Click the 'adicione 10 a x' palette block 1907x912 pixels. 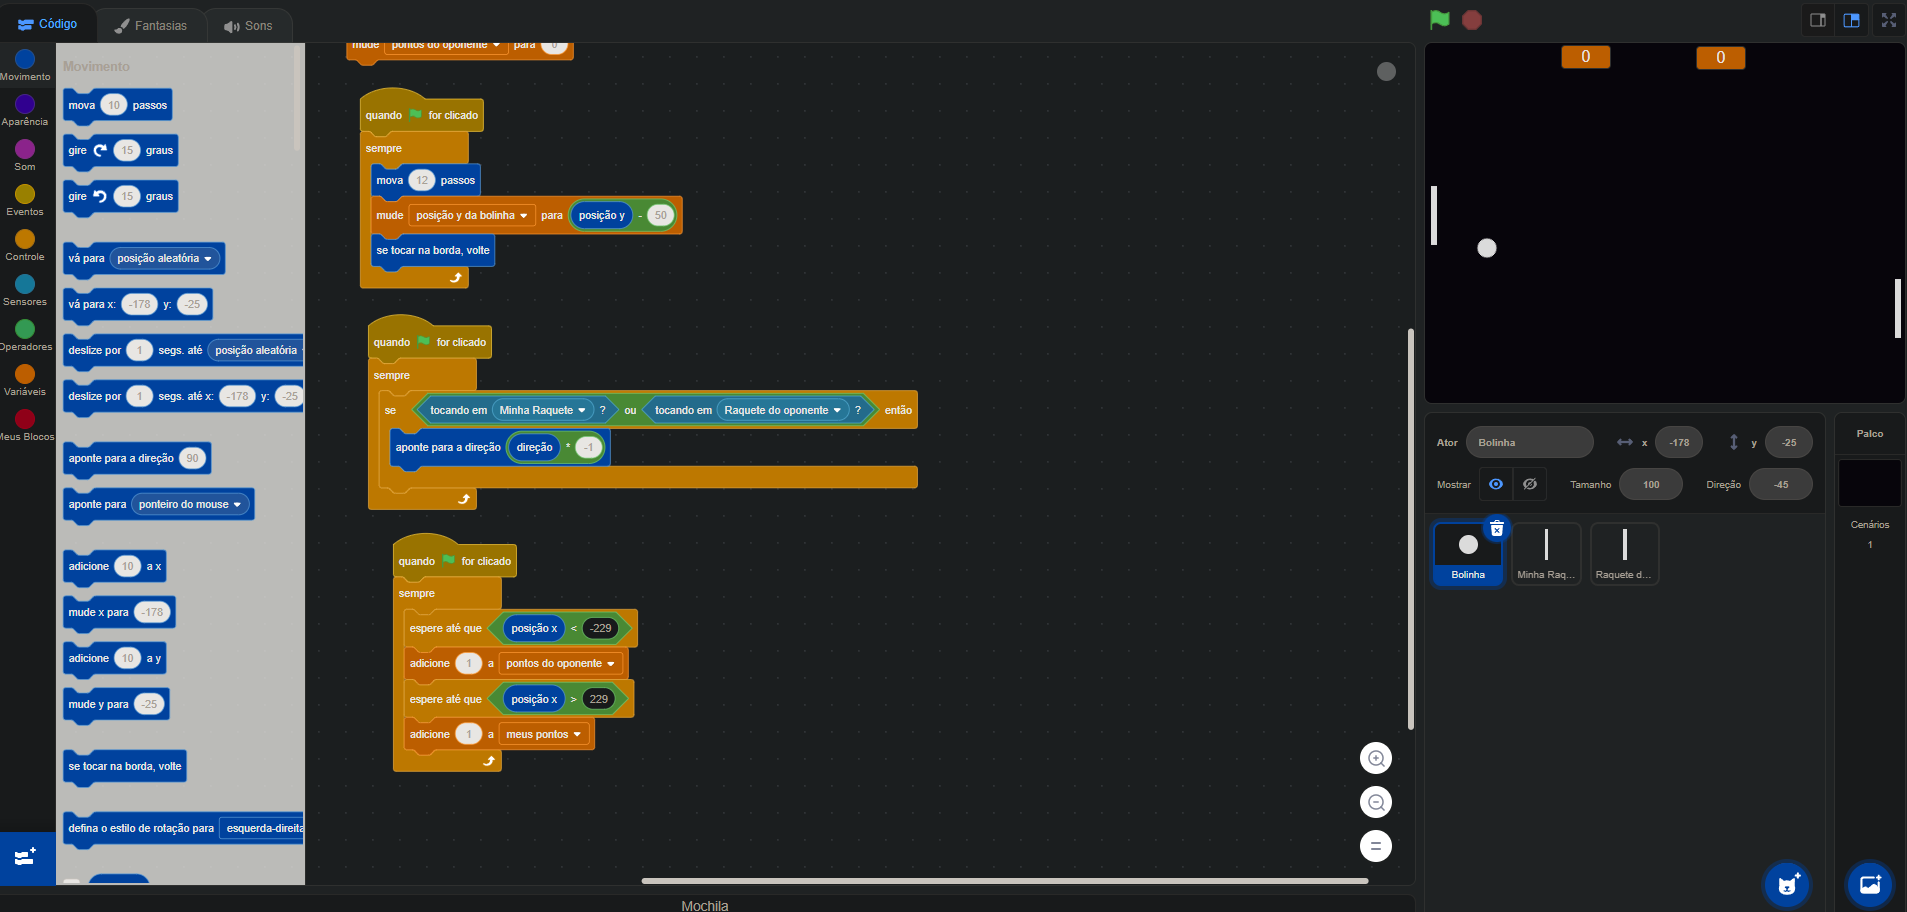pos(114,567)
